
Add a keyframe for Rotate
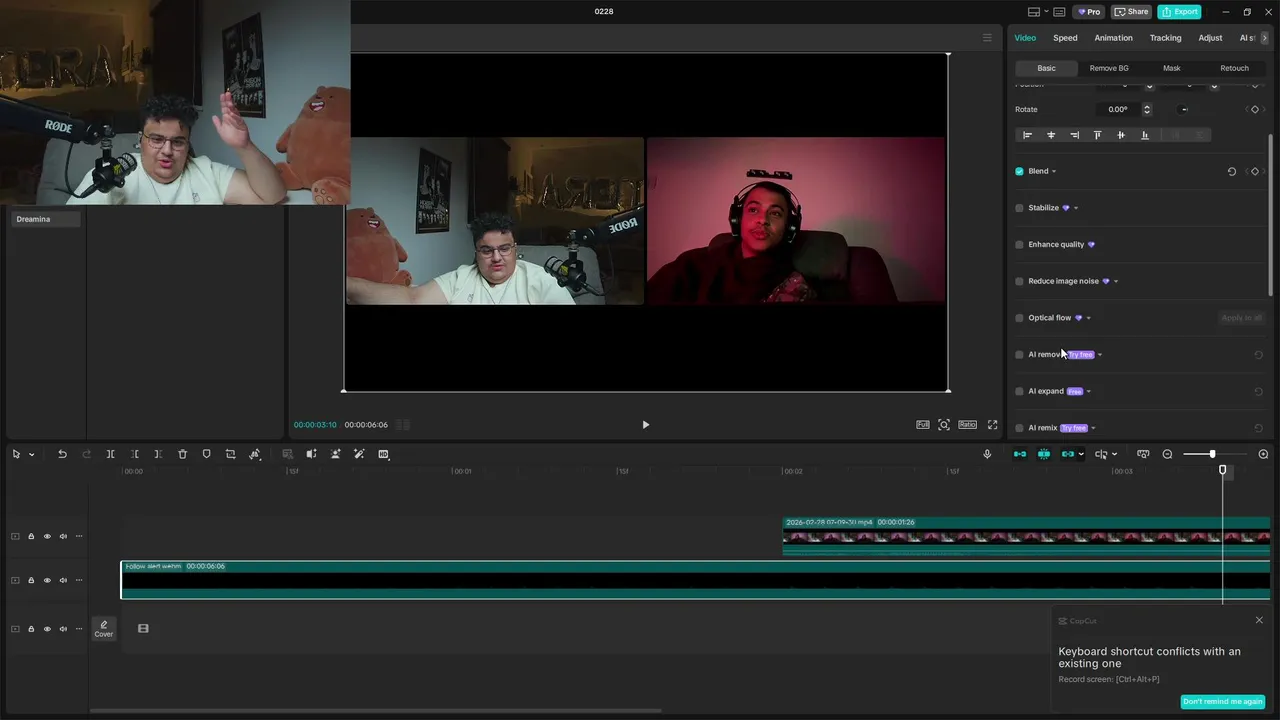[1255, 109]
